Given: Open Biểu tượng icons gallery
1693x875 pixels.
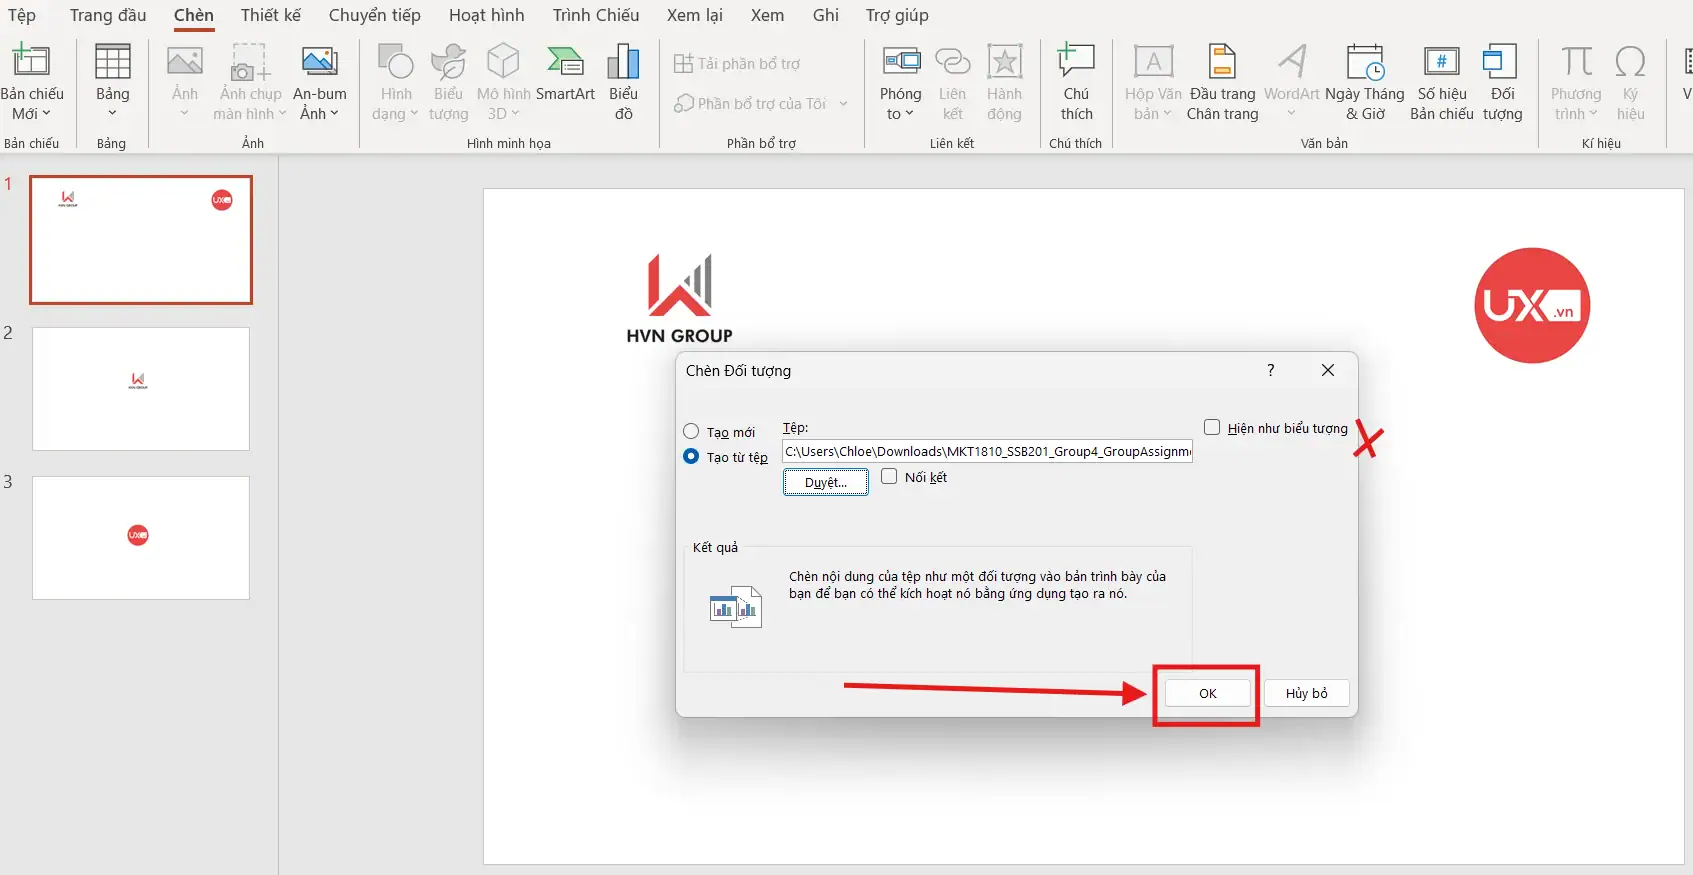Looking at the screenshot, I should click(448, 62).
